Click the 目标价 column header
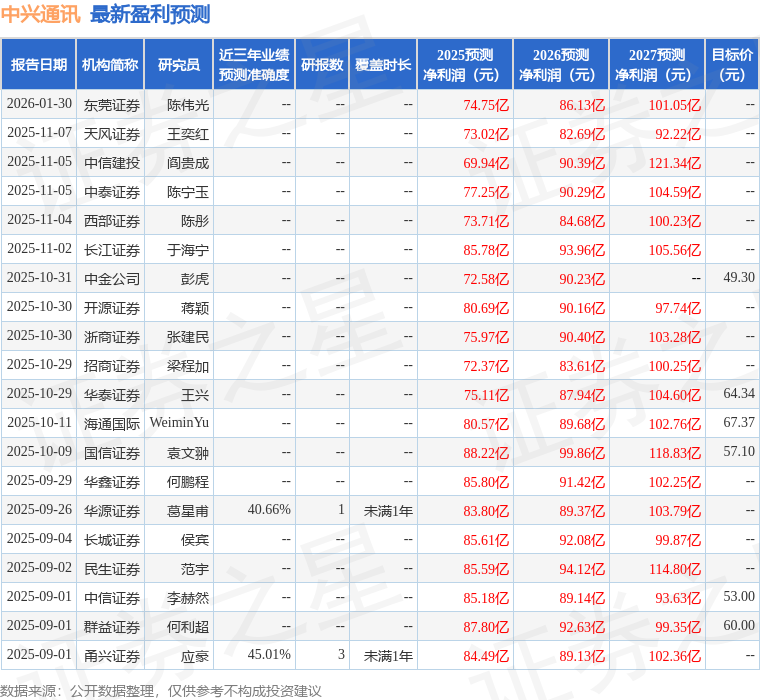Viewport: 760px width, 700px height. click(732, 65)
